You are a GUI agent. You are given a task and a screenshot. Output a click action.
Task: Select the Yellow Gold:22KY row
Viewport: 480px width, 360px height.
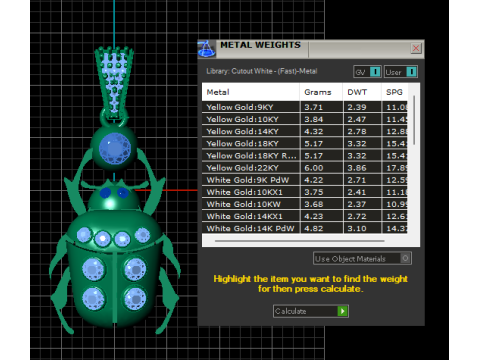click(x=305, y=168)
